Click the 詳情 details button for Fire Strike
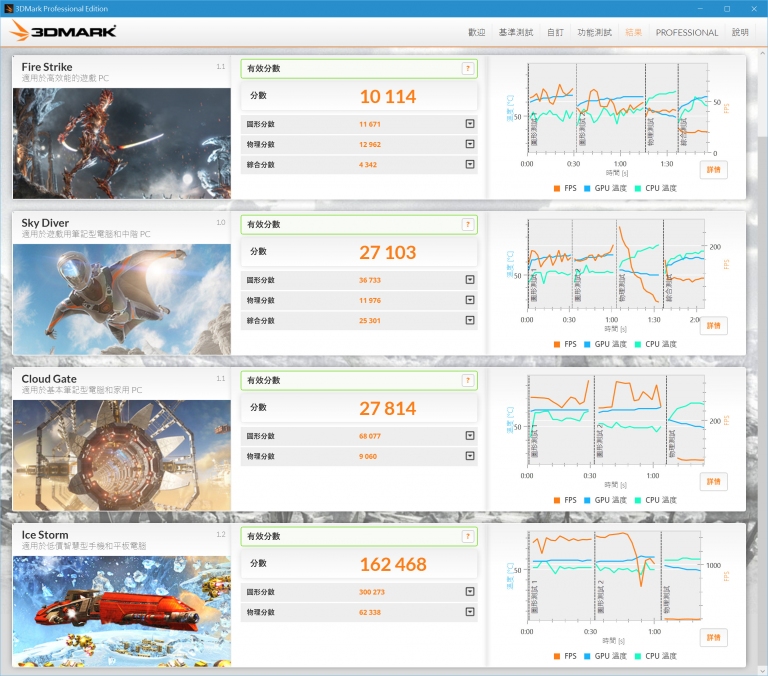 pyautogui.click(x=714, y=170)
